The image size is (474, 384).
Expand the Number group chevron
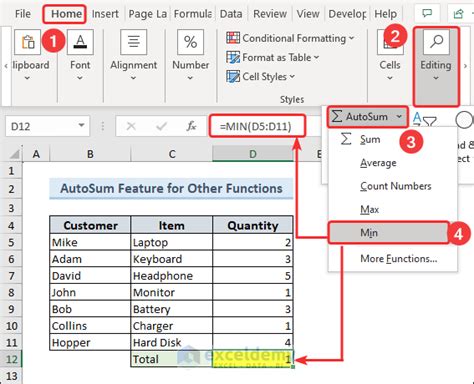(190, 78)
